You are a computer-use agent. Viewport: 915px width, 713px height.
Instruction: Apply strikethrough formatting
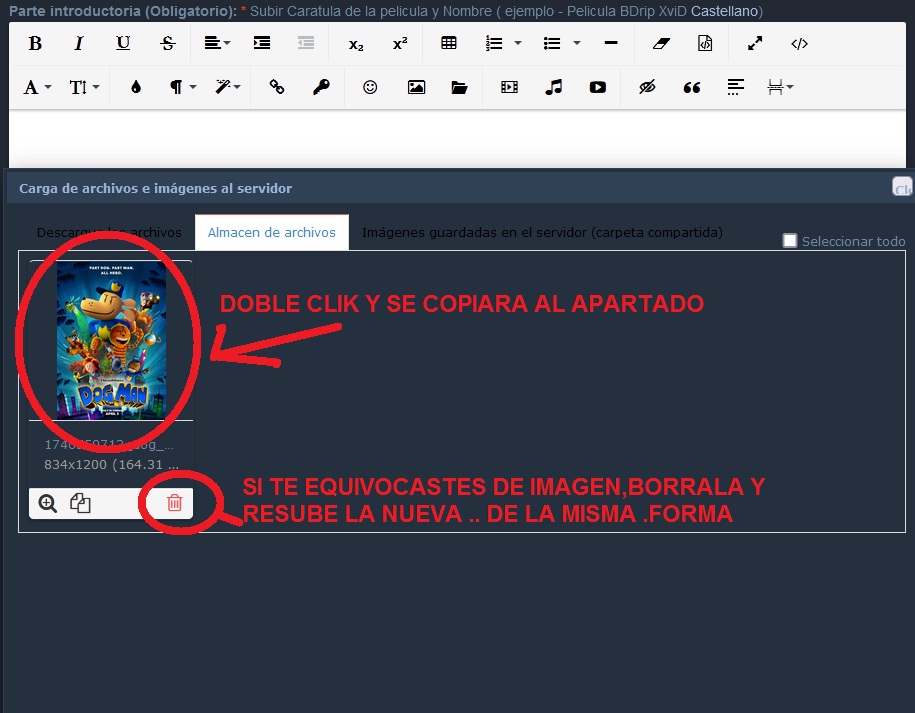point(167,43)
